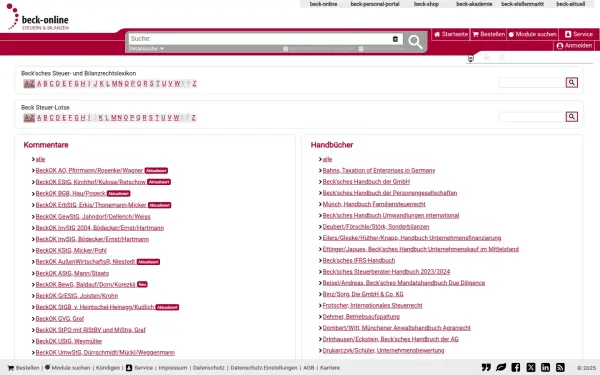The height and width of the screenshot is (375, 600).
Task: Open Beck'sches Steuerberater-Handbuch 2023/2024
Action: 386,272
